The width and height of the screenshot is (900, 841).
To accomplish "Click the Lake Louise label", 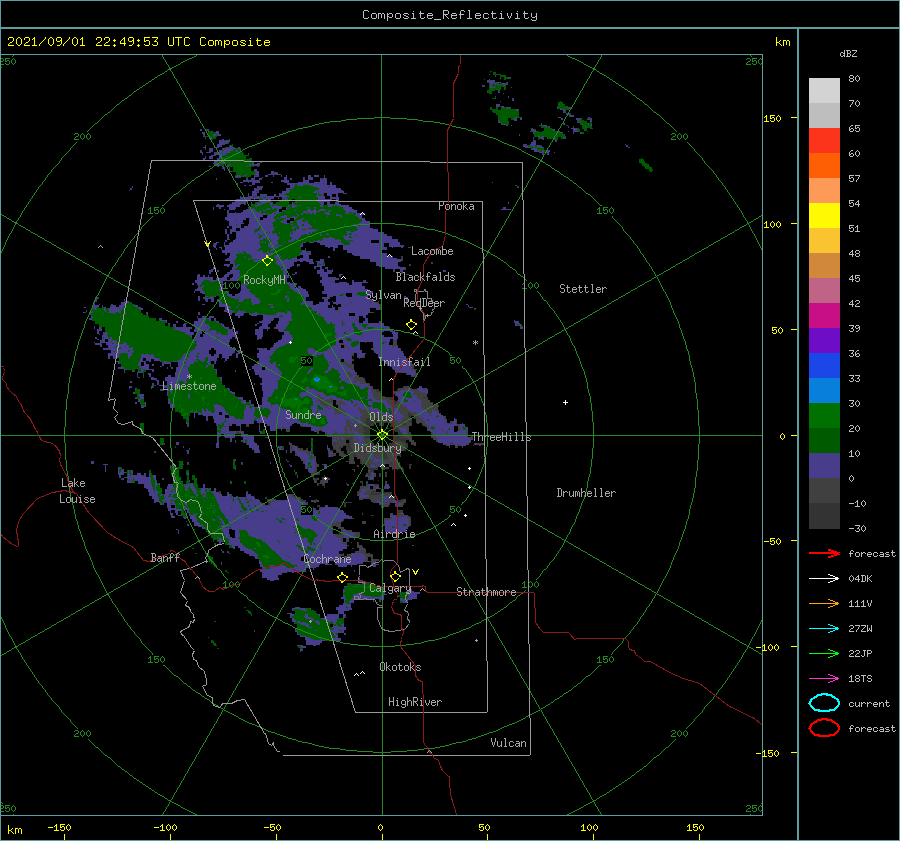I will [x=77, y=491].
